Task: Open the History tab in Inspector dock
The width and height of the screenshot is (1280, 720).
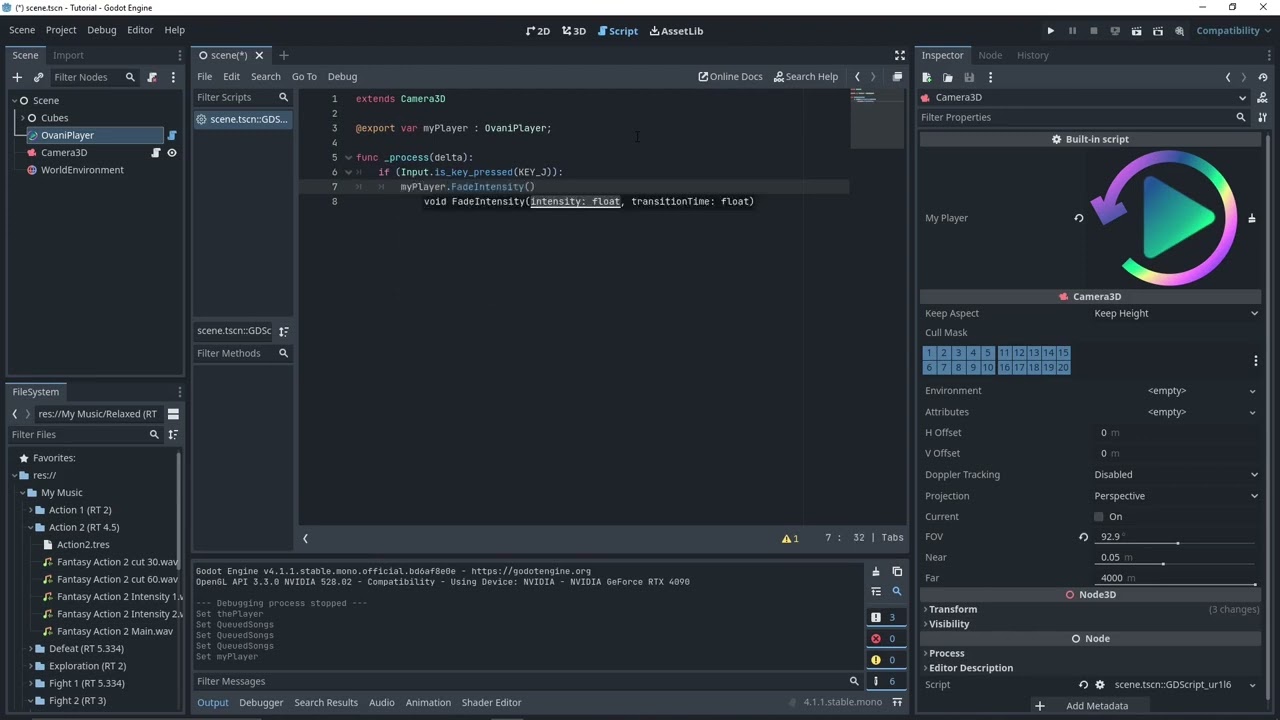Action: (1033, 55)
